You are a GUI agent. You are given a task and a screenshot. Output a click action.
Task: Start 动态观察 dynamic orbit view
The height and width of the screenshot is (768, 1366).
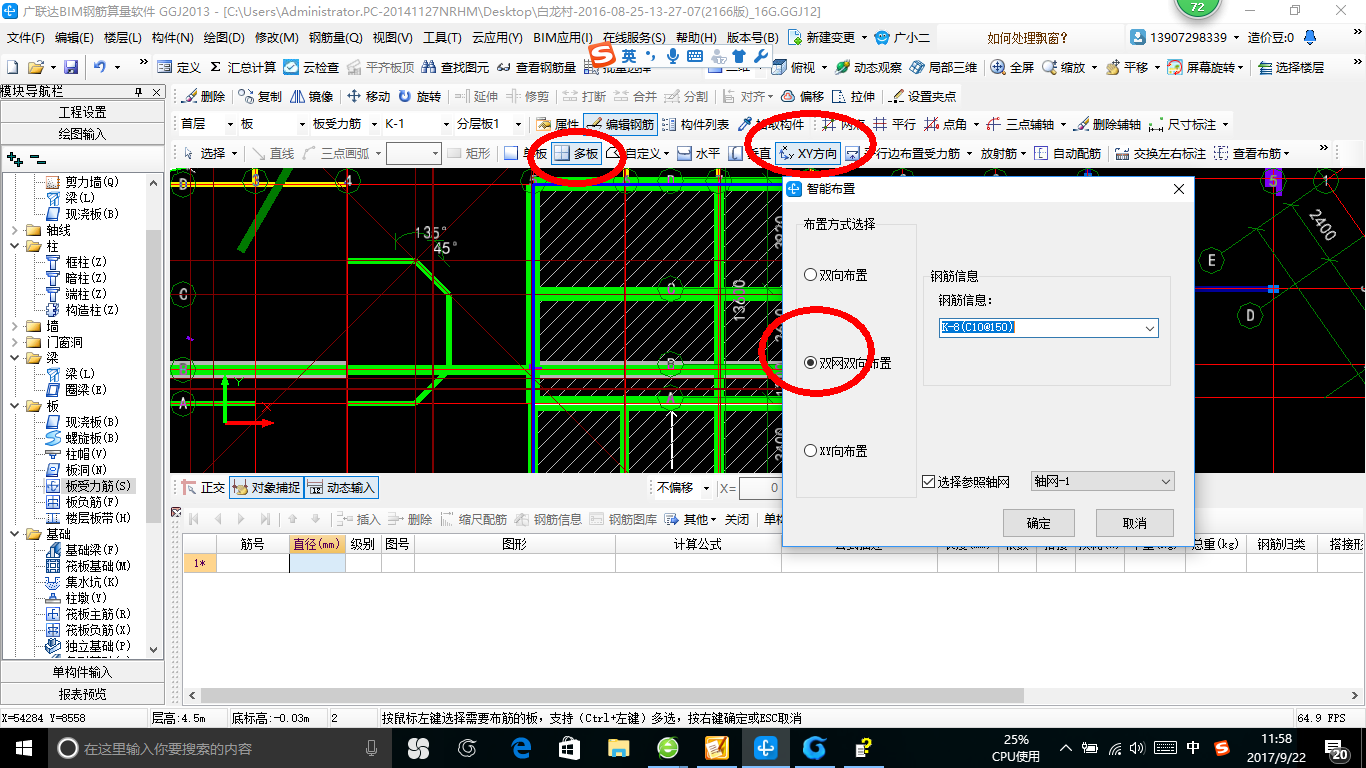pos(868,68)
